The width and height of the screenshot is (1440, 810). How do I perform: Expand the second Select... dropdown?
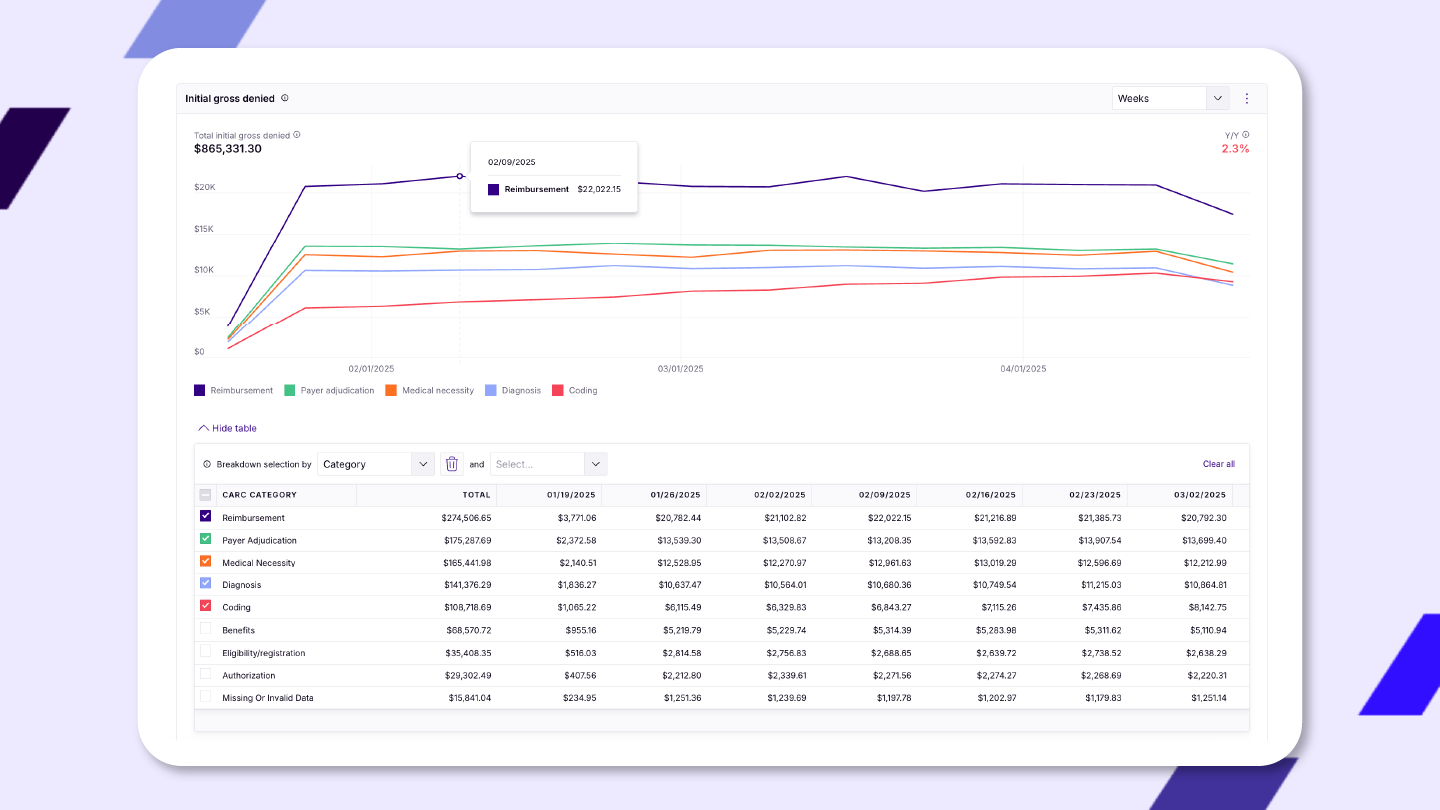548,464
